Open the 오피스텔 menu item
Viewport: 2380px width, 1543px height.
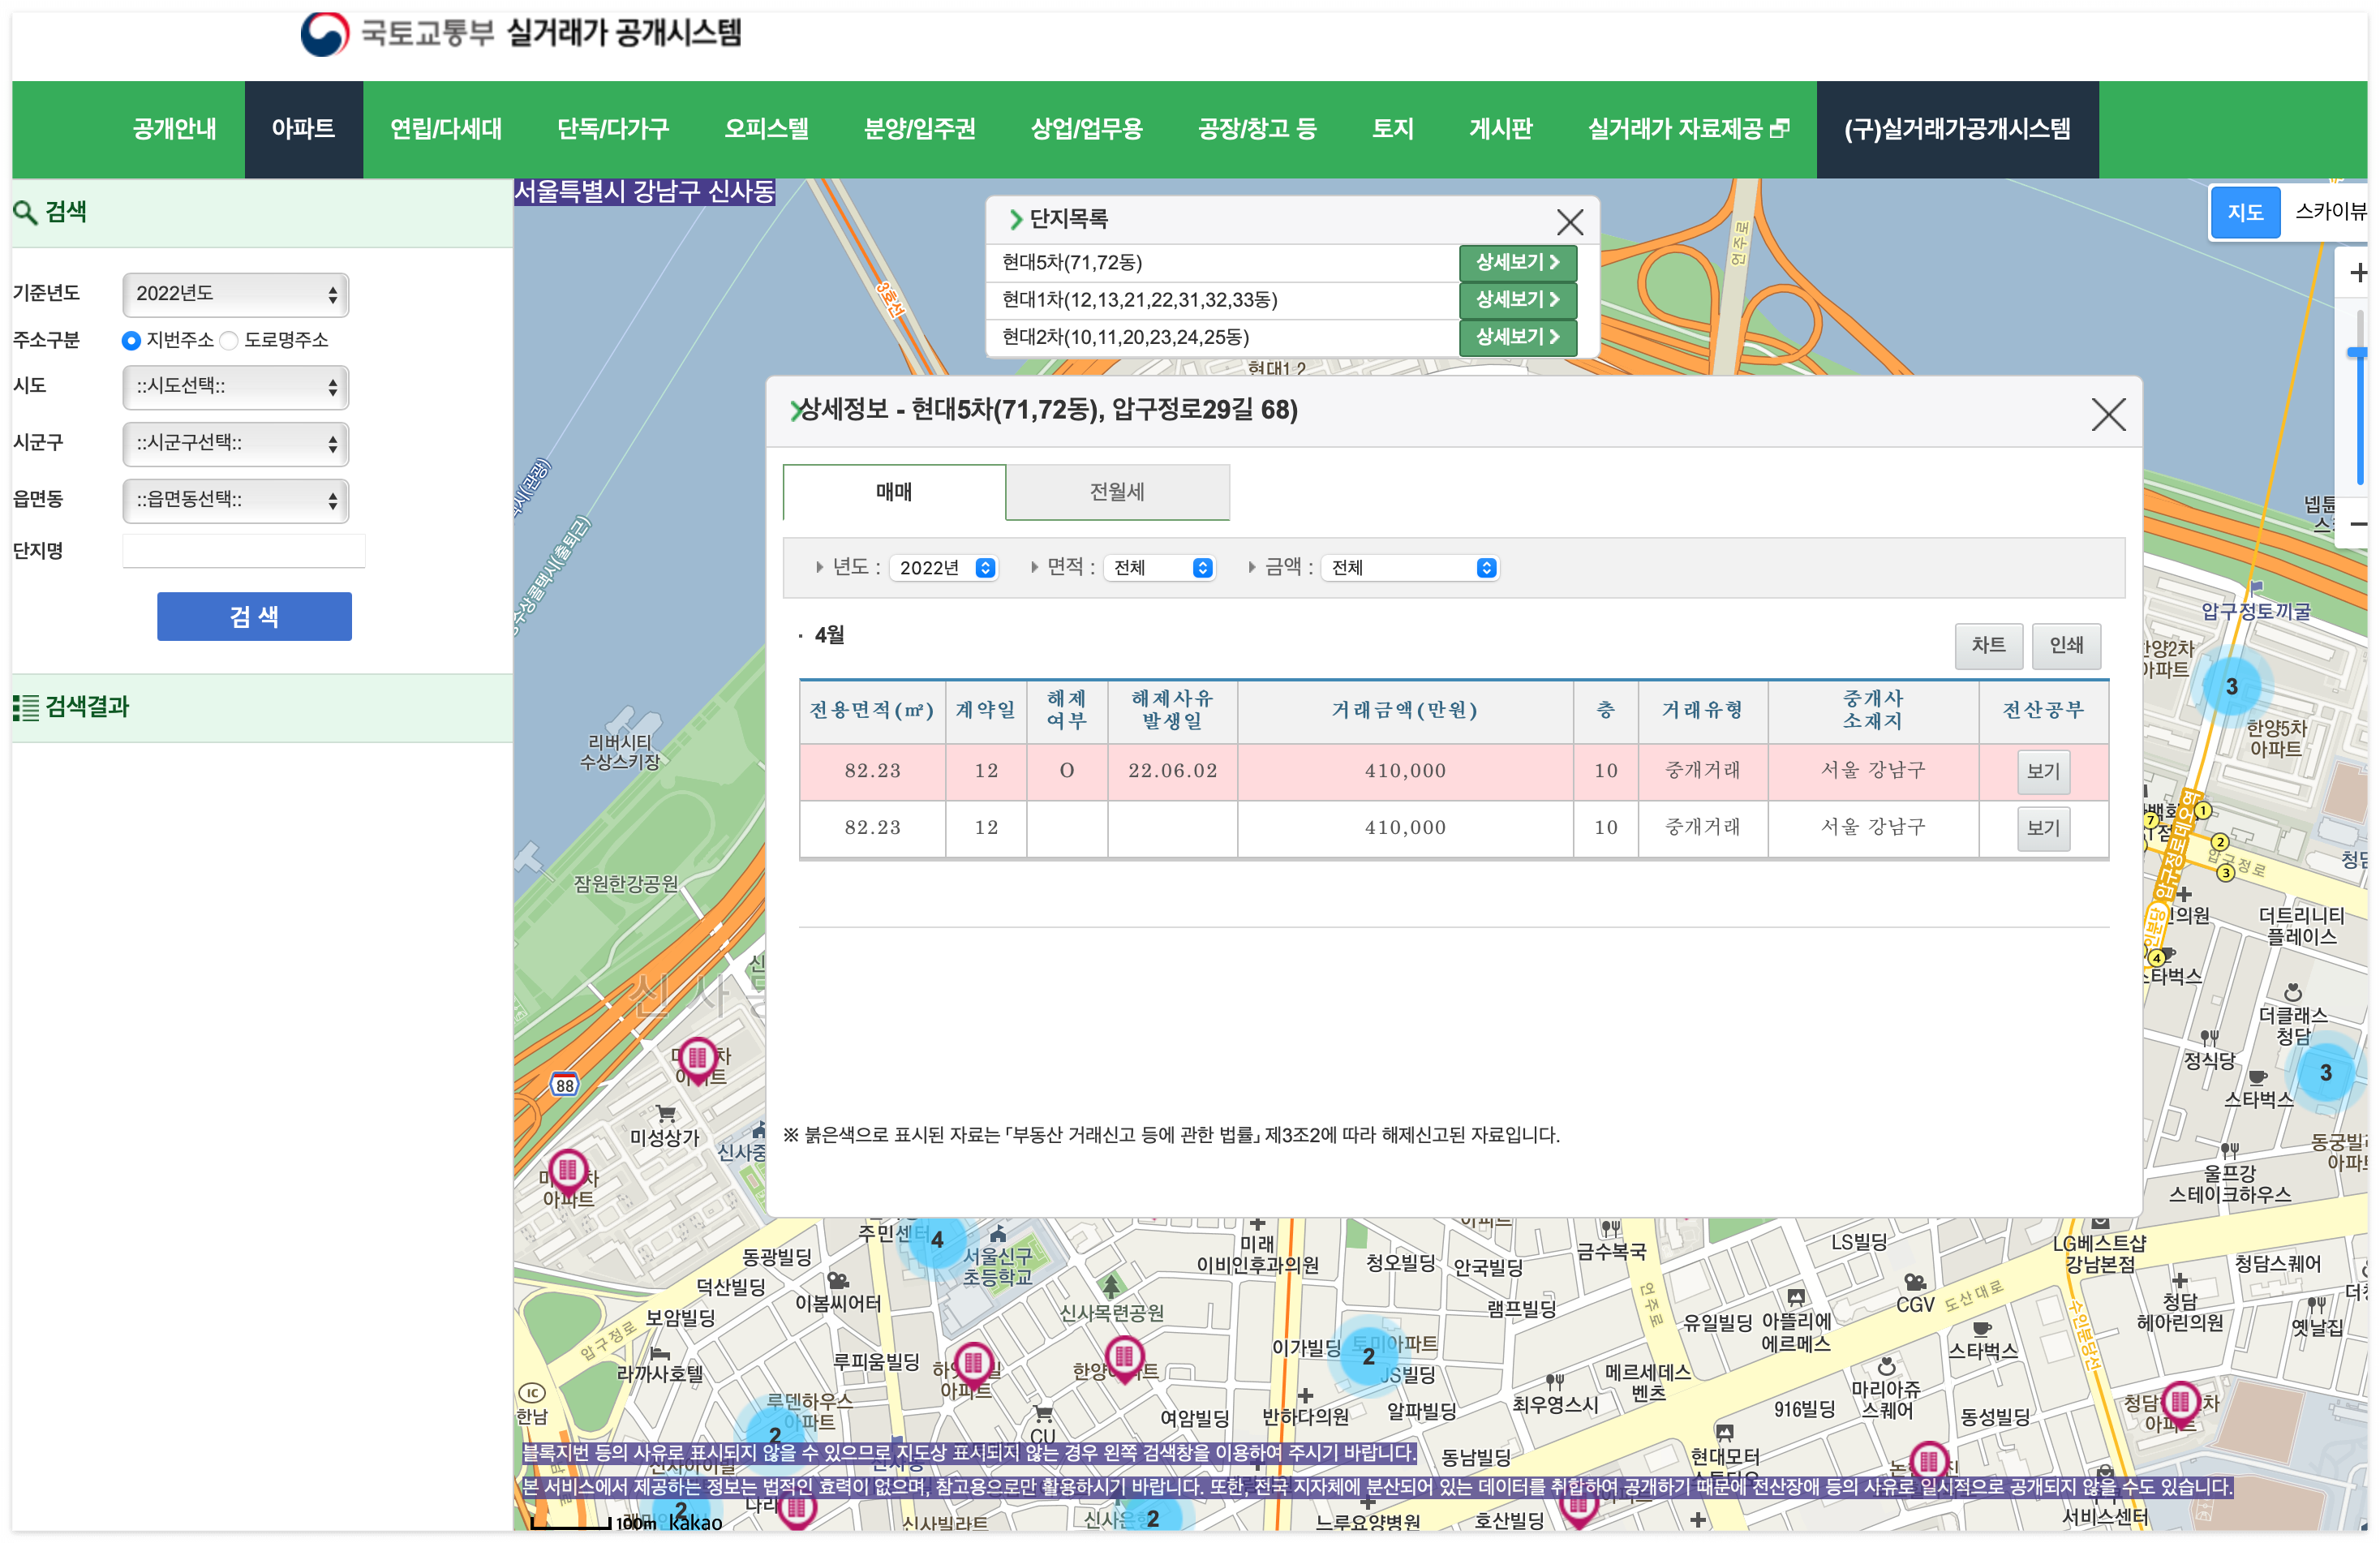766,129
